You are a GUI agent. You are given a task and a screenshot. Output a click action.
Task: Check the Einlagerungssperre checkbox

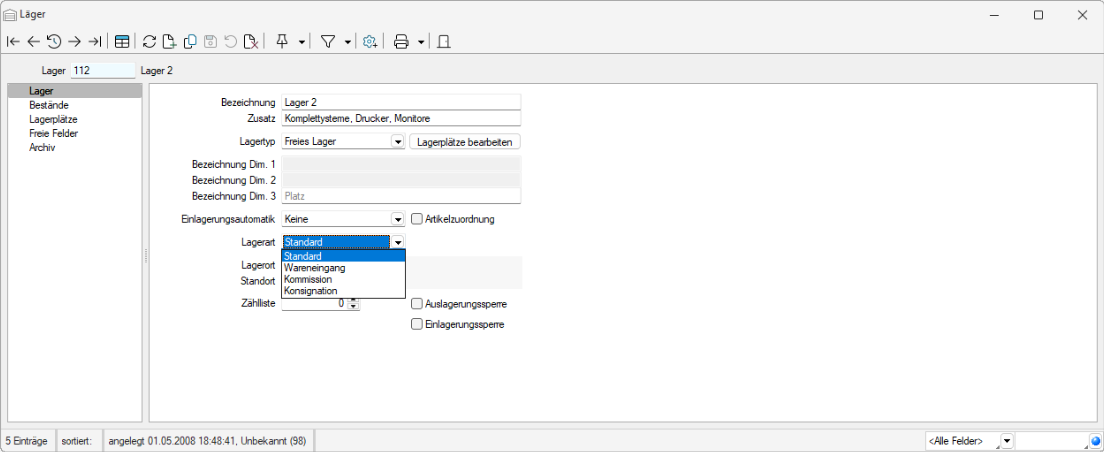[417, 324]
